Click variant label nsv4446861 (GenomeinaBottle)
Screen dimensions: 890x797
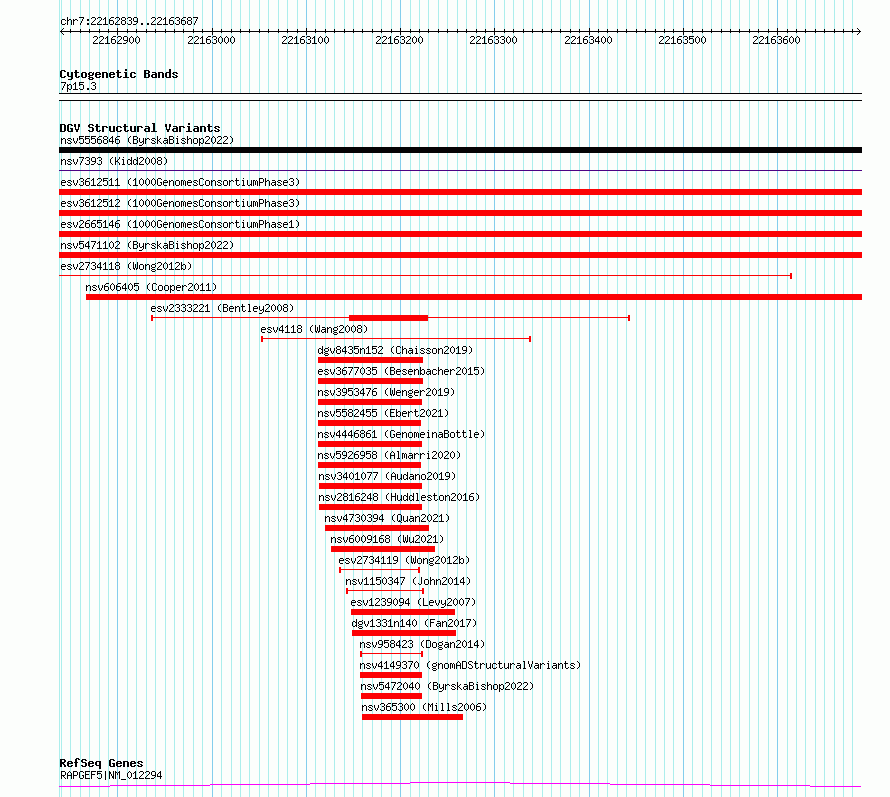coord(401,435)
